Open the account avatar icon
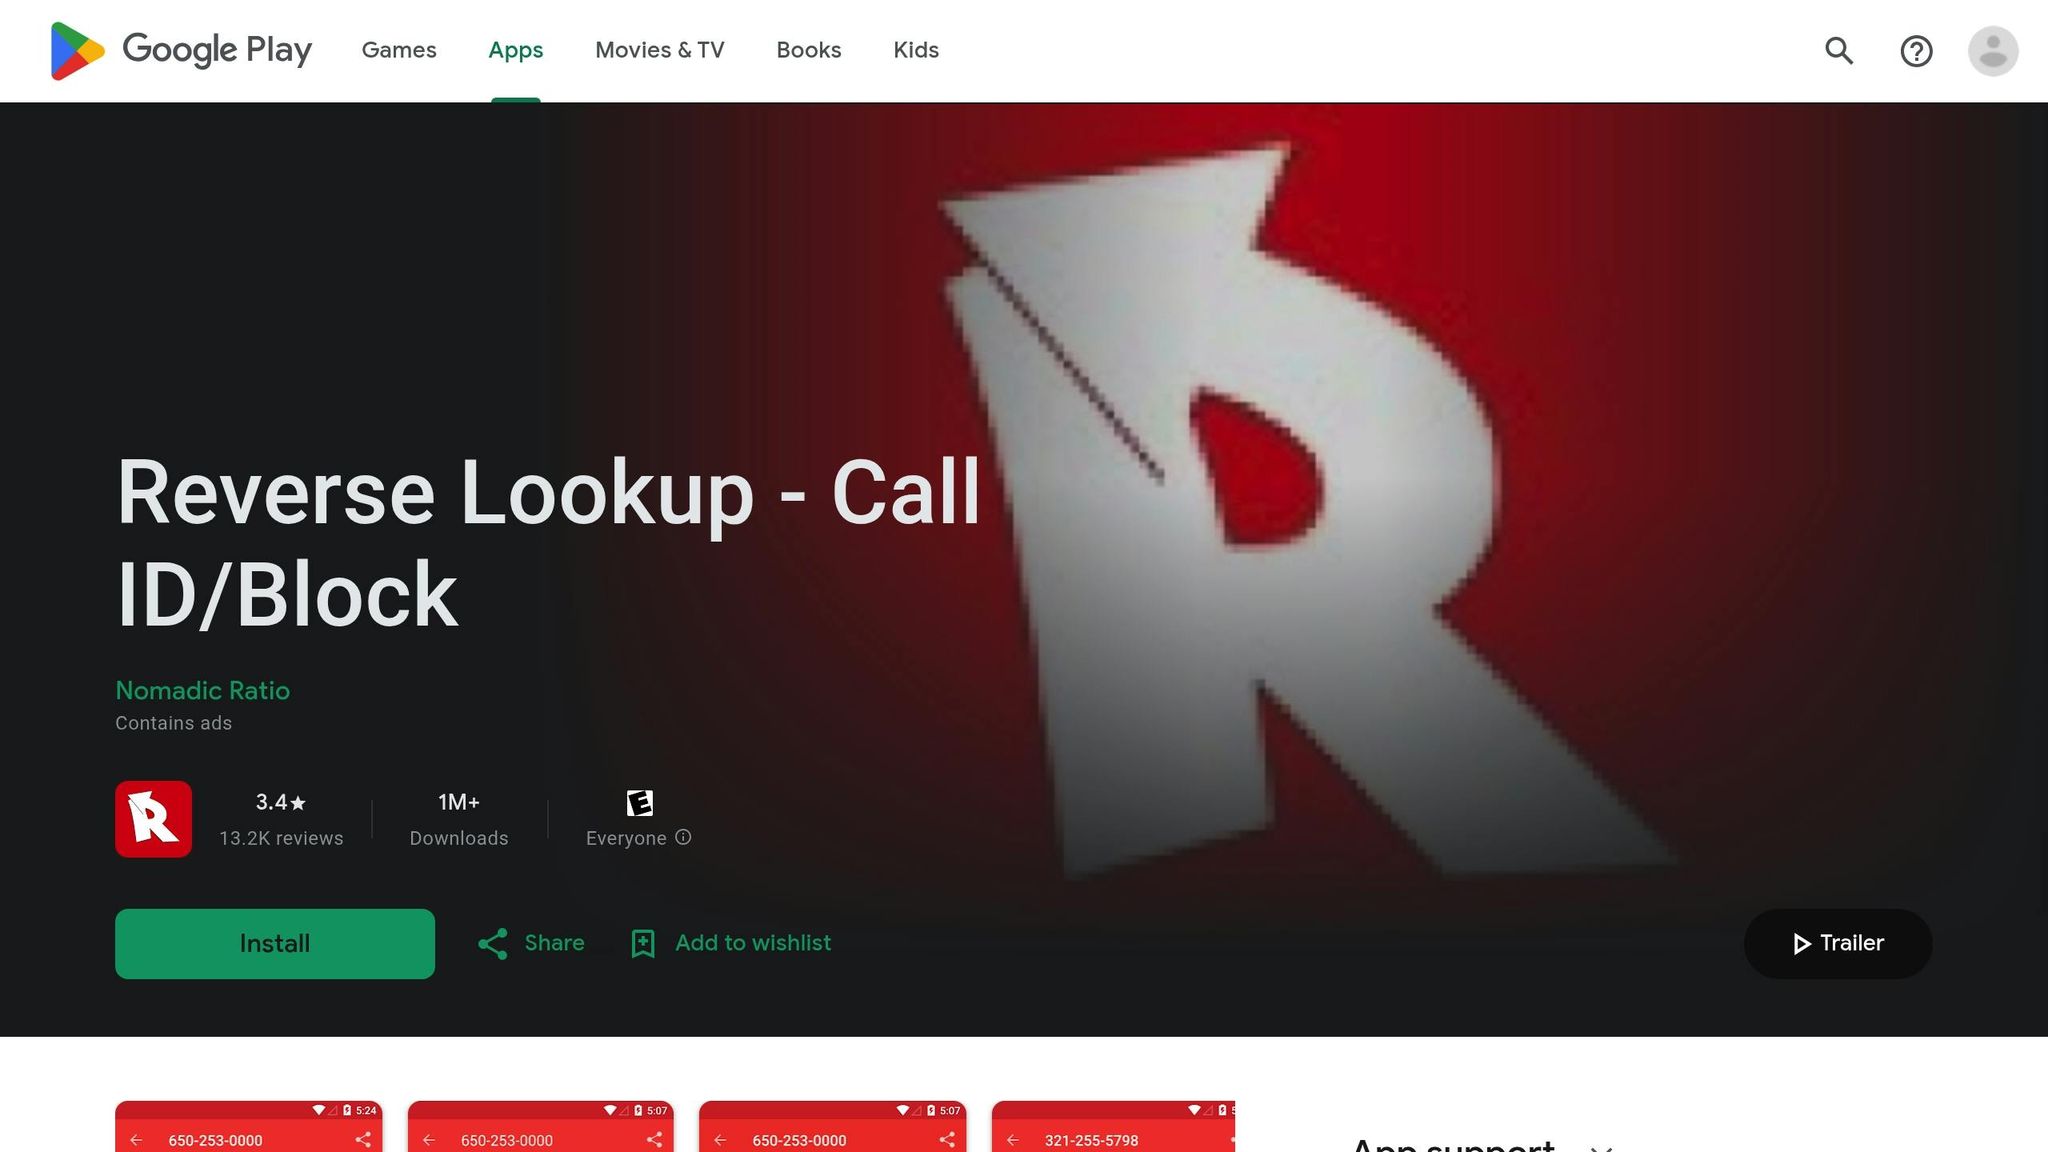Image resolution: width=2048 pixels, height=1152 pixels. point(1992,50)
